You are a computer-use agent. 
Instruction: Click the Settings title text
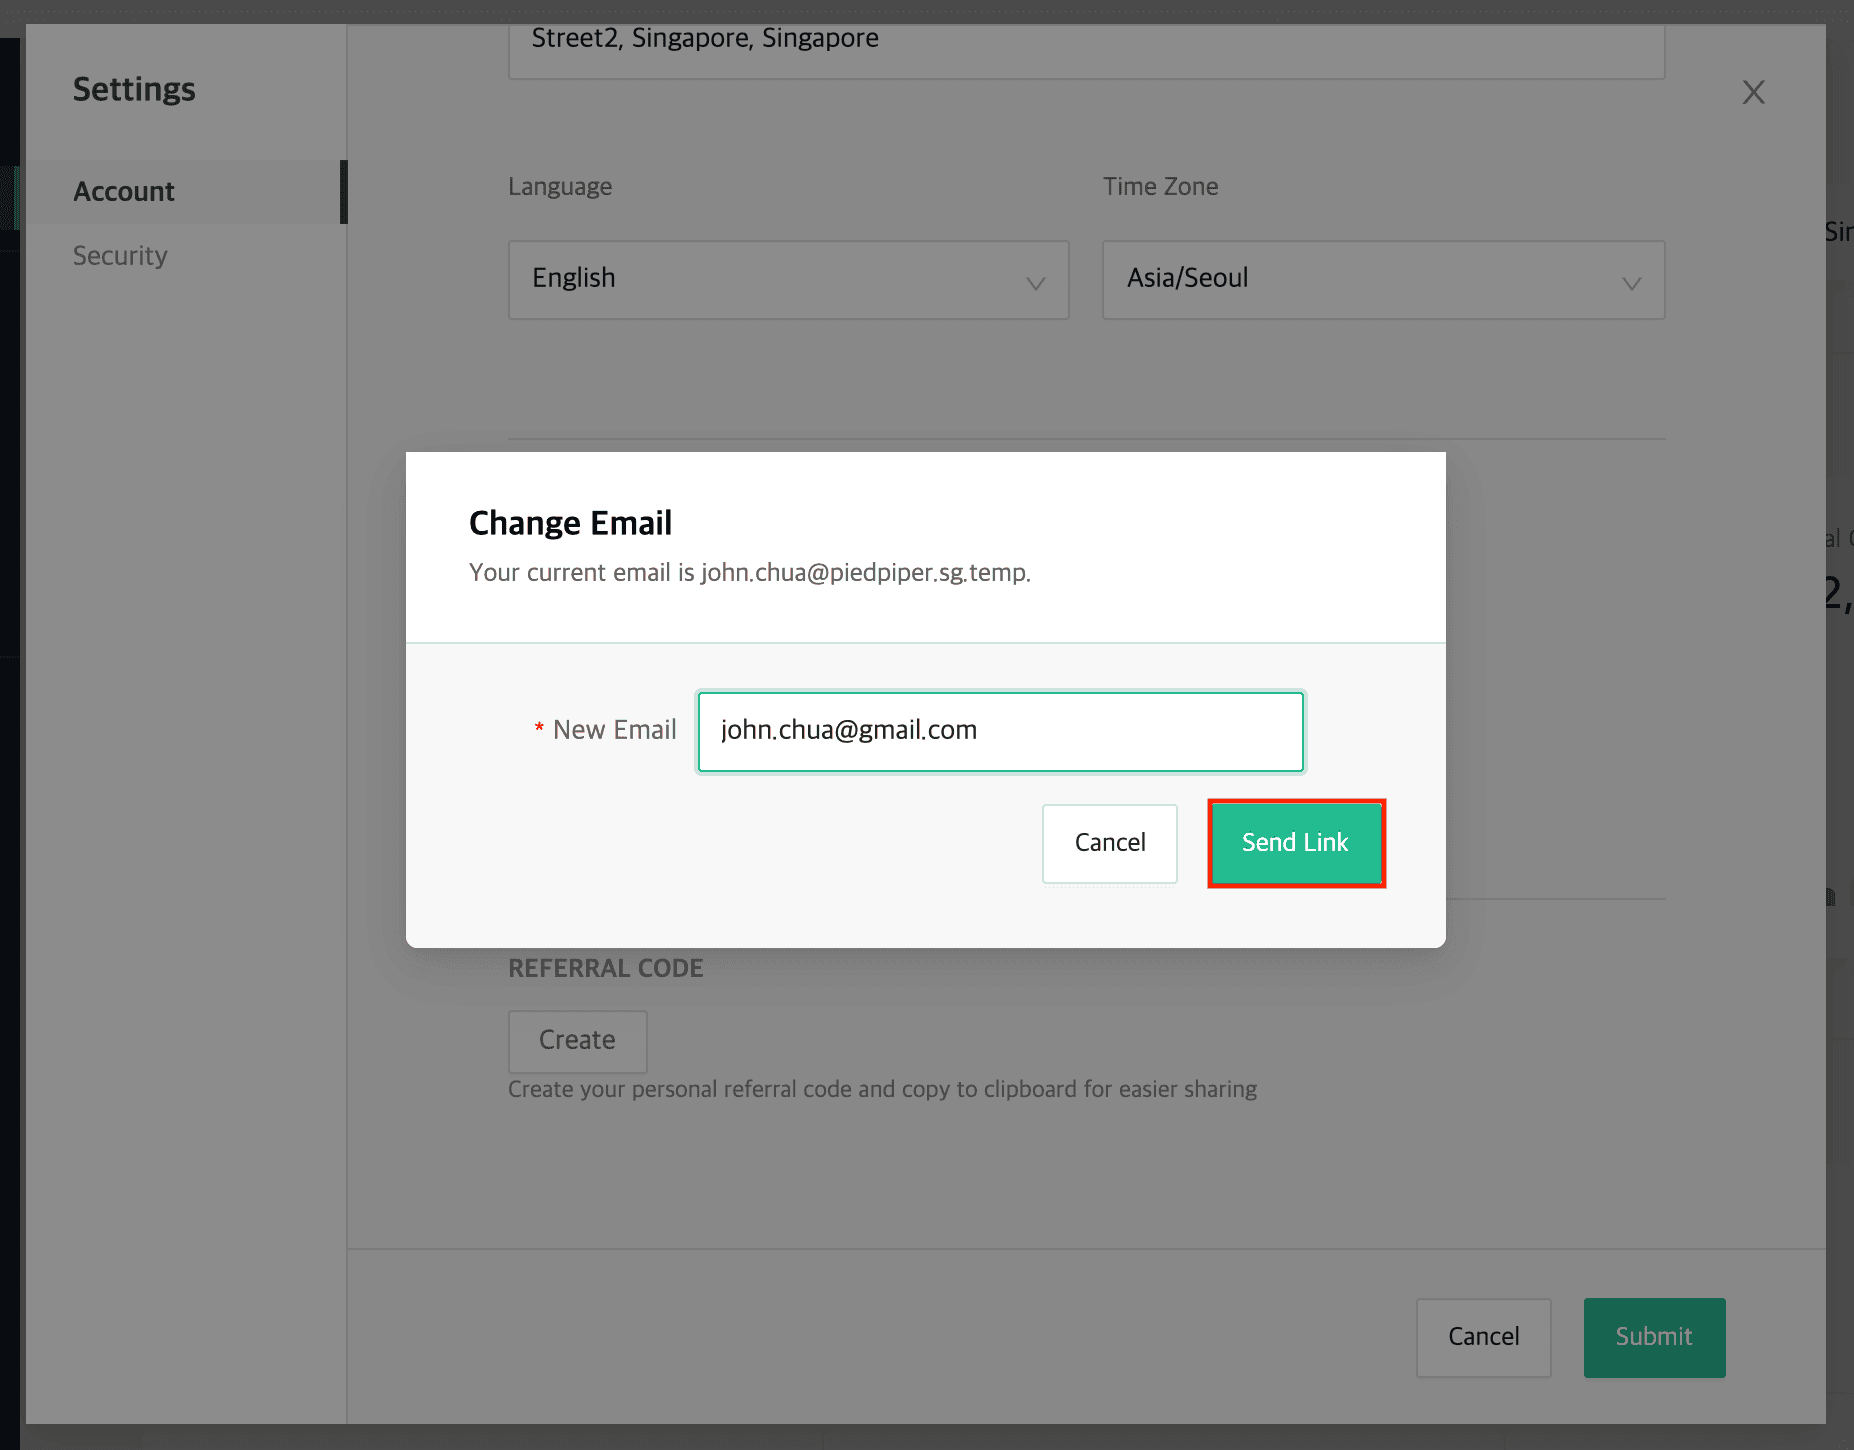pos(134,89)
